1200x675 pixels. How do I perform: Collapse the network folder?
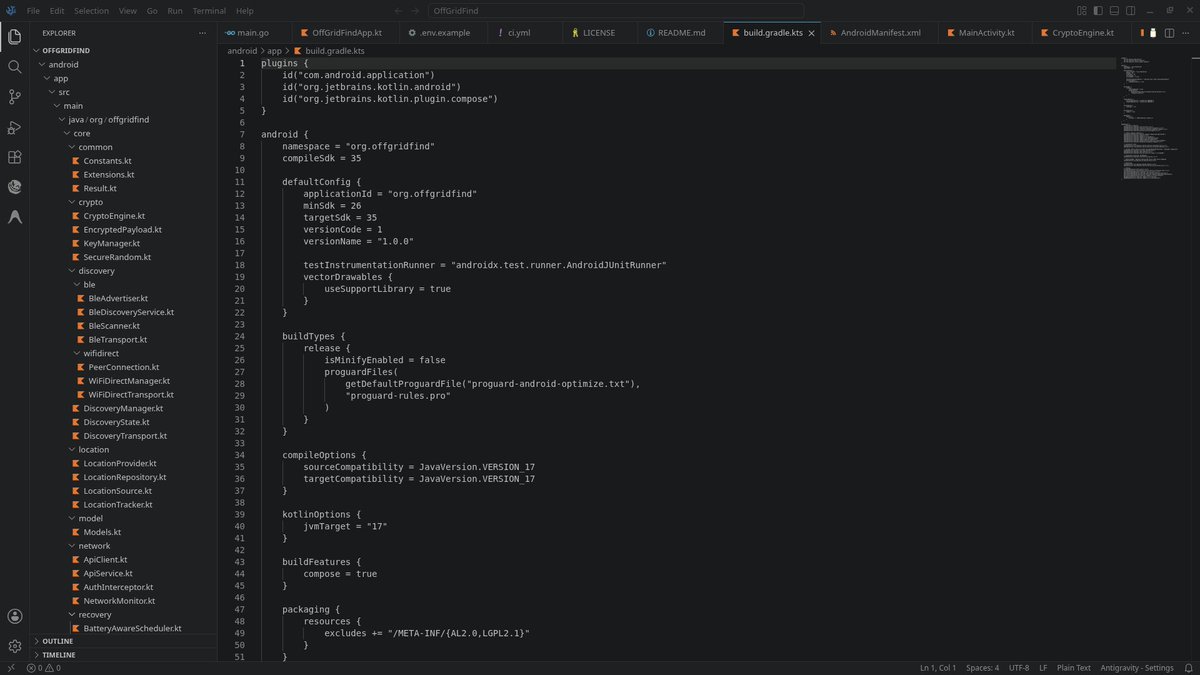[125, 546]
